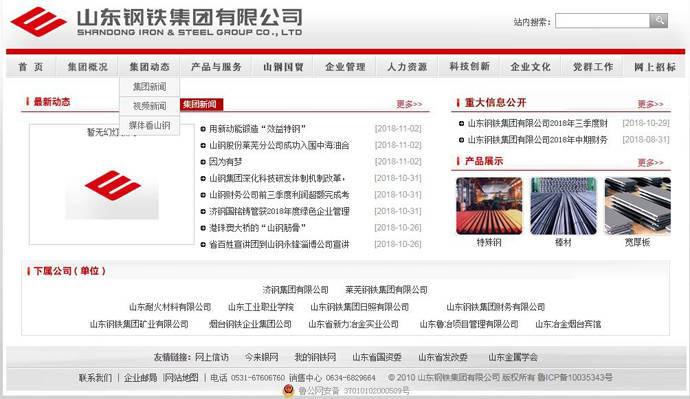Open 济钢集团有限公司 subsidiary link

295,290
